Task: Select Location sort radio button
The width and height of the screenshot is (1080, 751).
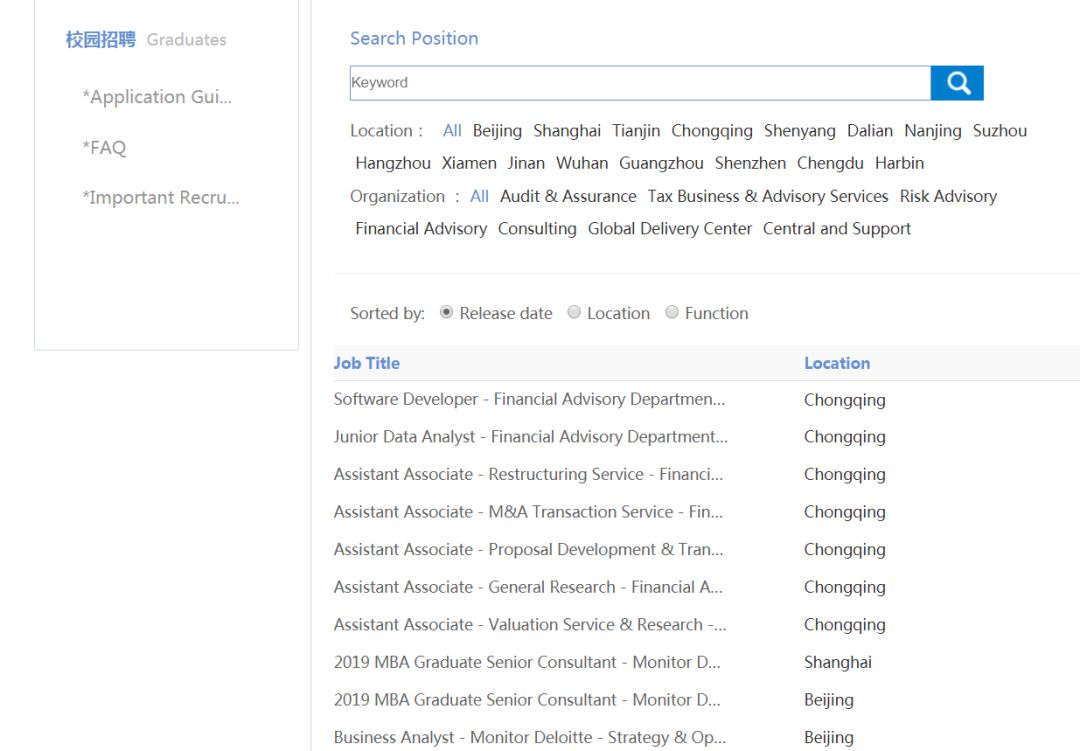Action: [x=574, y=313]
